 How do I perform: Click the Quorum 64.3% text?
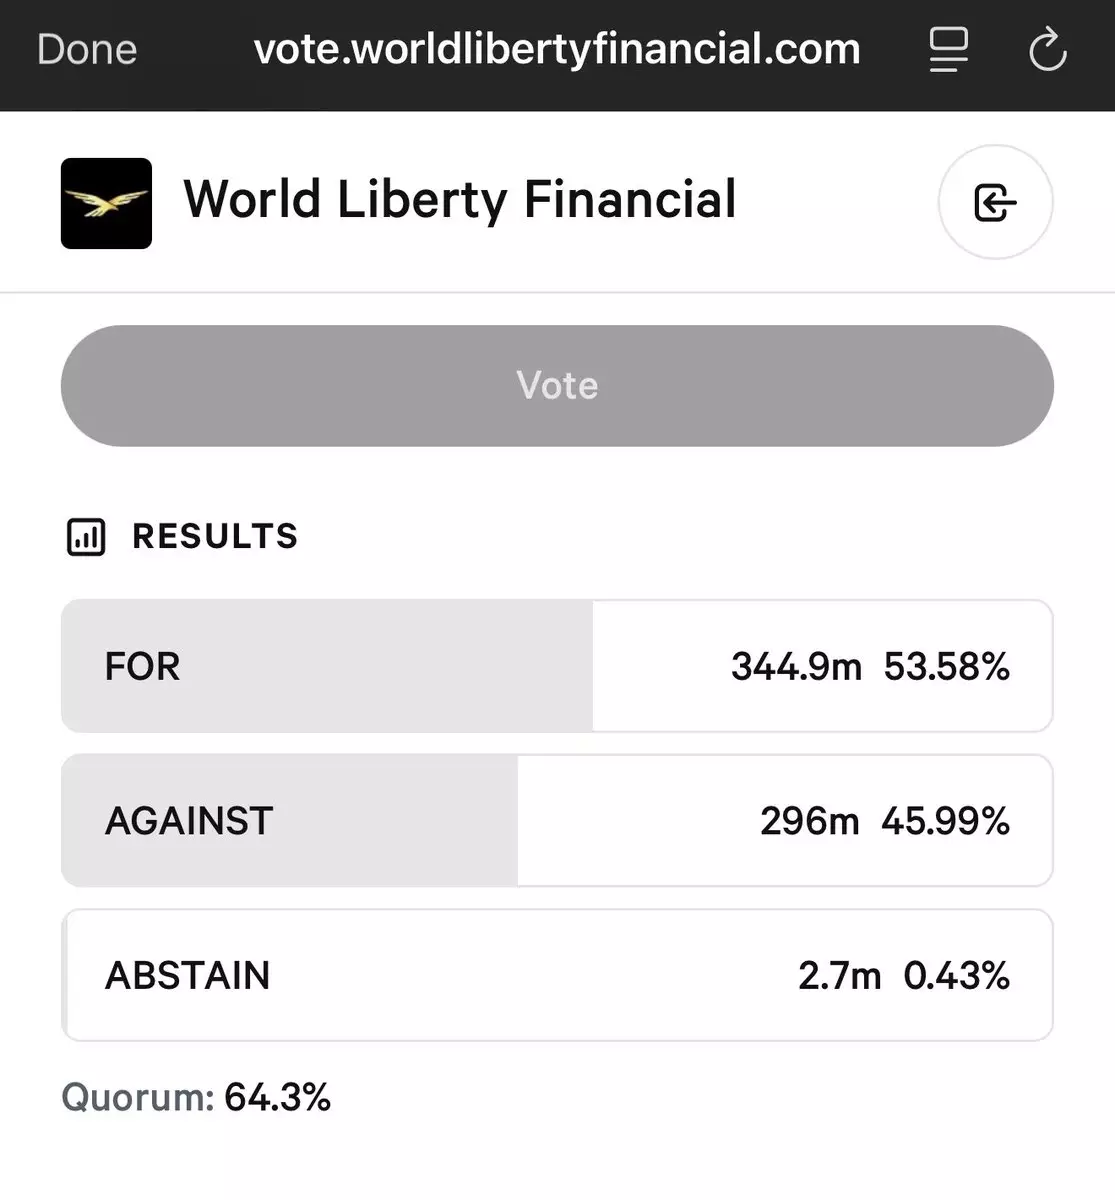[x=196, y=1098]
